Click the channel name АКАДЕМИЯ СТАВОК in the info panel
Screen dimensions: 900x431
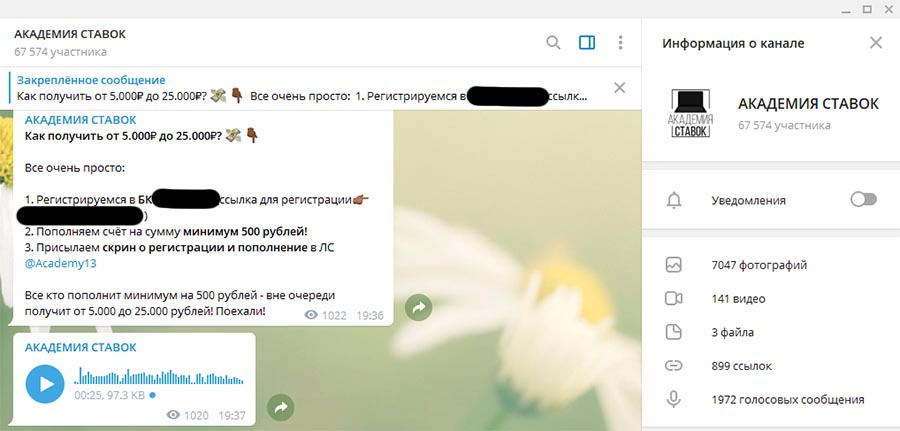pos(808,104)
